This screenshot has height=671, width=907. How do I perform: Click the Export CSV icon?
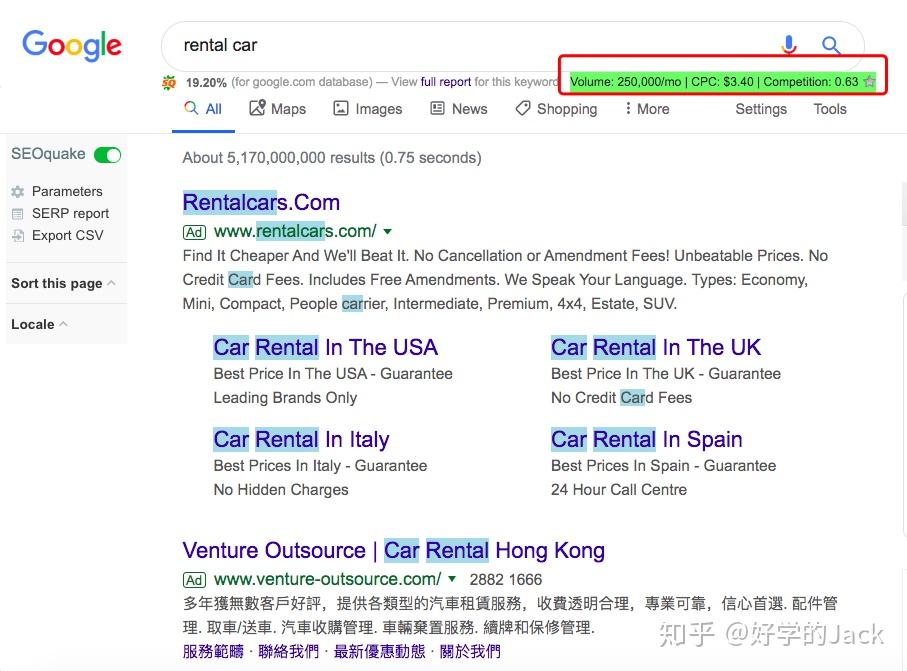[x=18, y=235]
